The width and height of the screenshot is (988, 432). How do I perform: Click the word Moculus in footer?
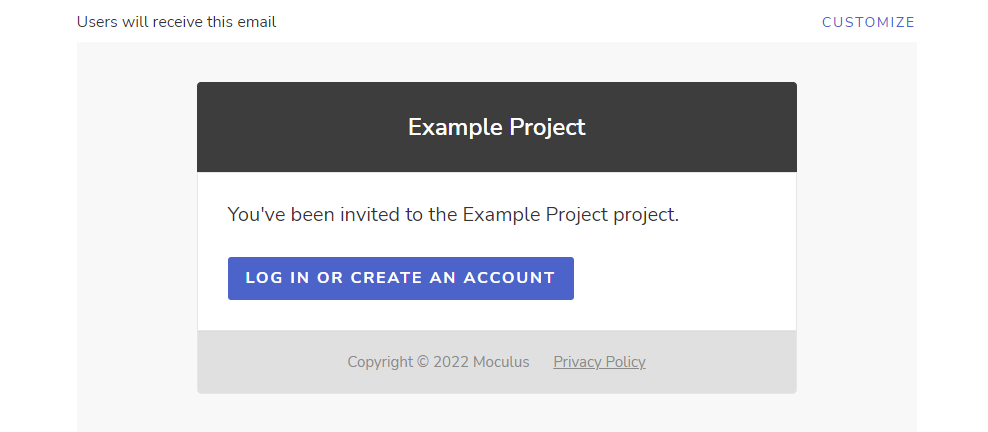(x=501, y=362)
